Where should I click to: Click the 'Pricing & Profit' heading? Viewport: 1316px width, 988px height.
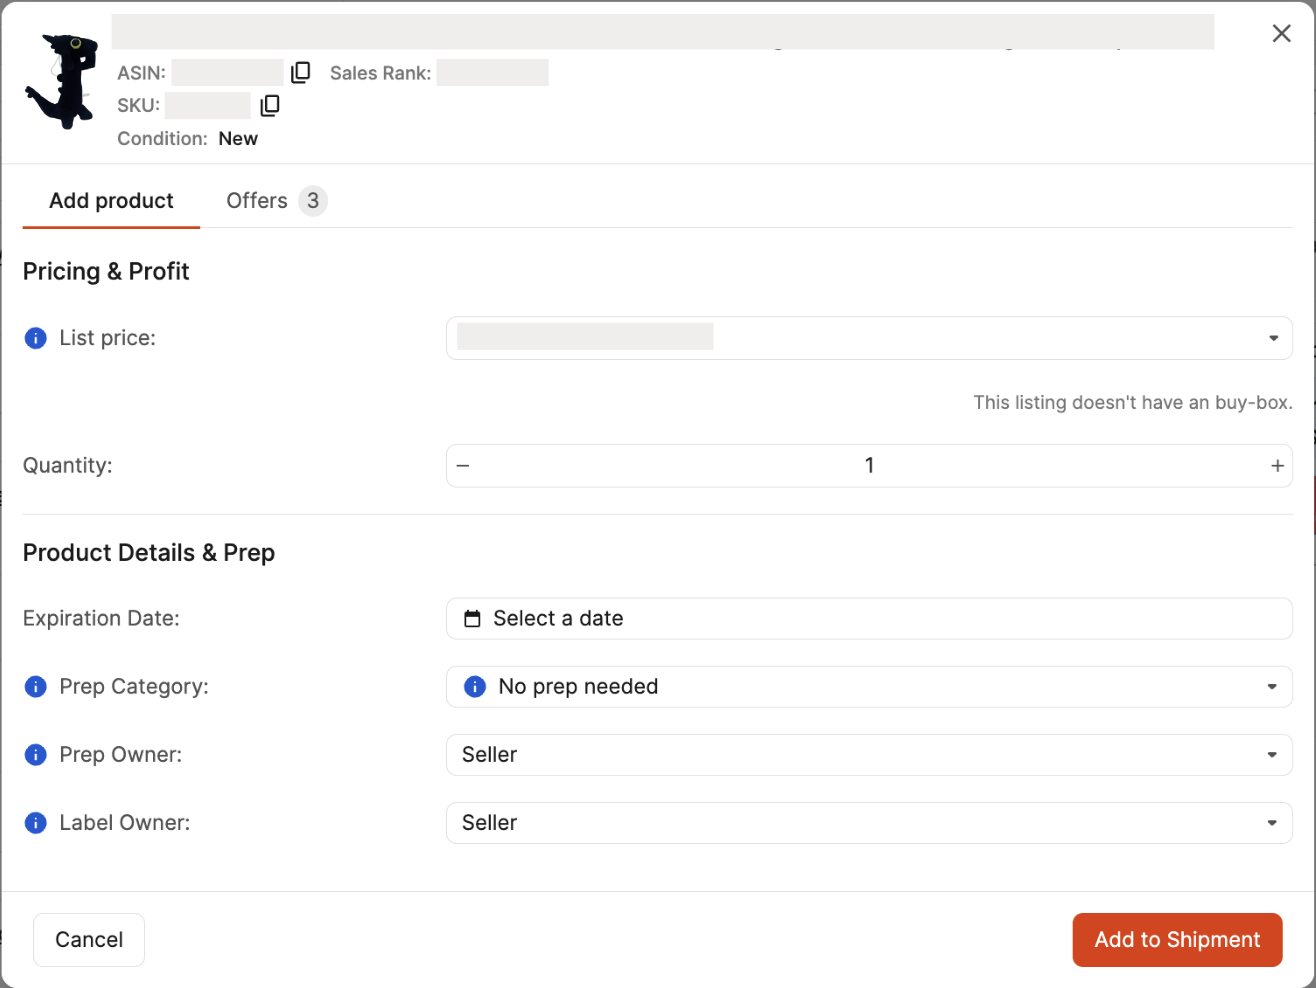click(106, 272)
